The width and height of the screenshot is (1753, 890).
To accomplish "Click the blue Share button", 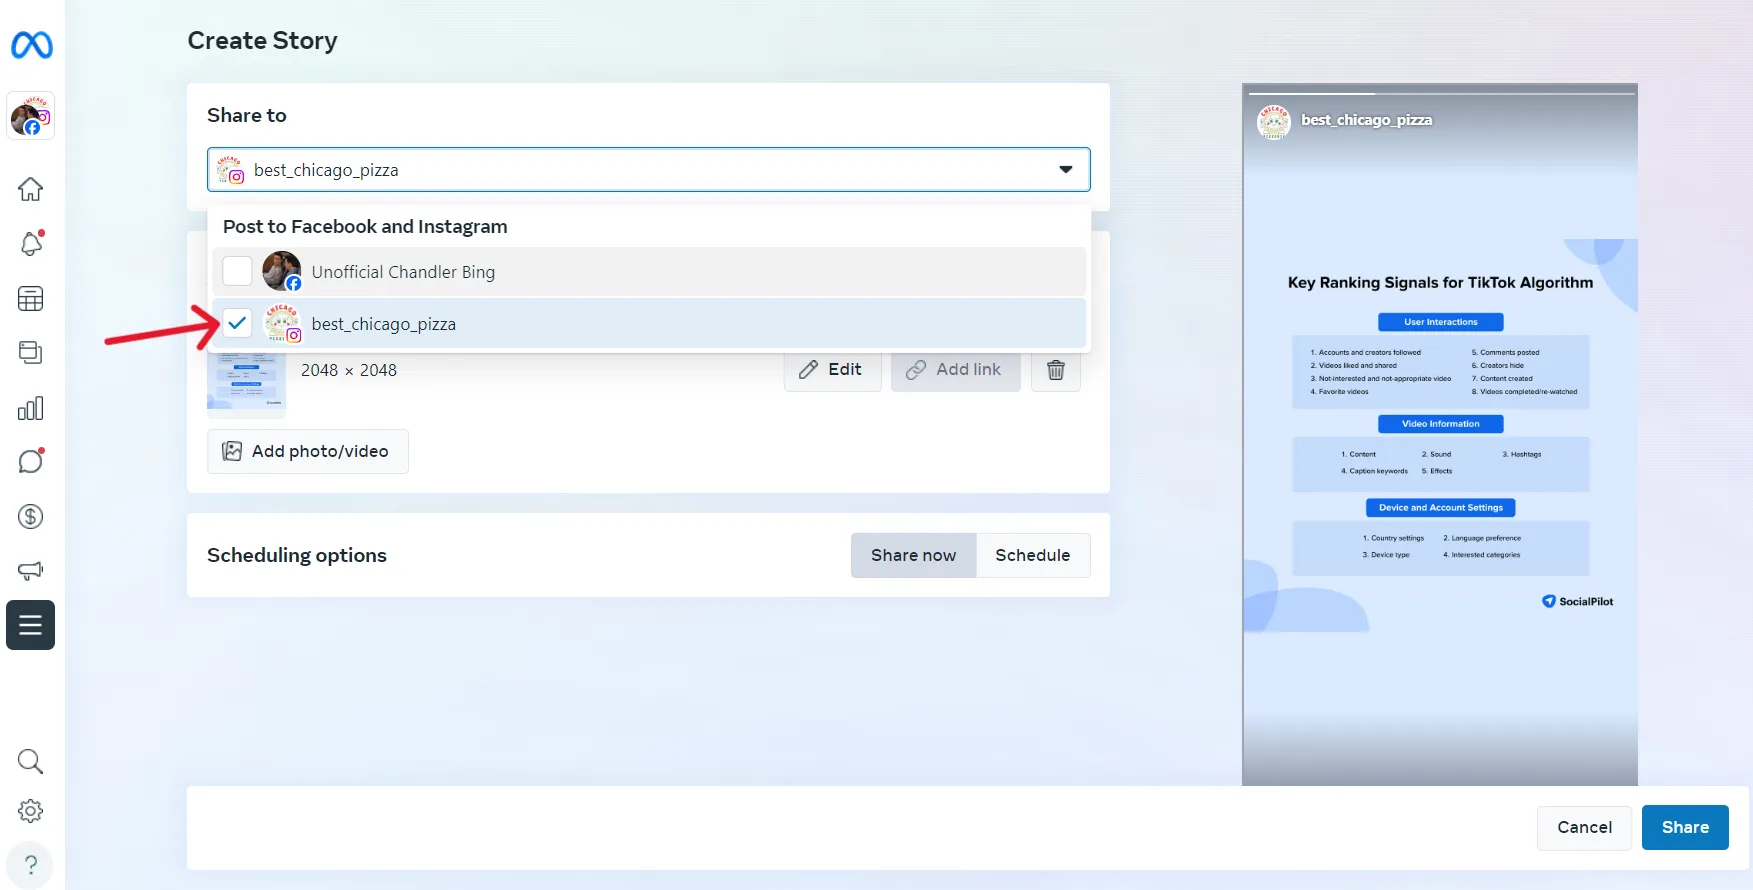I will pos(1685,827).
